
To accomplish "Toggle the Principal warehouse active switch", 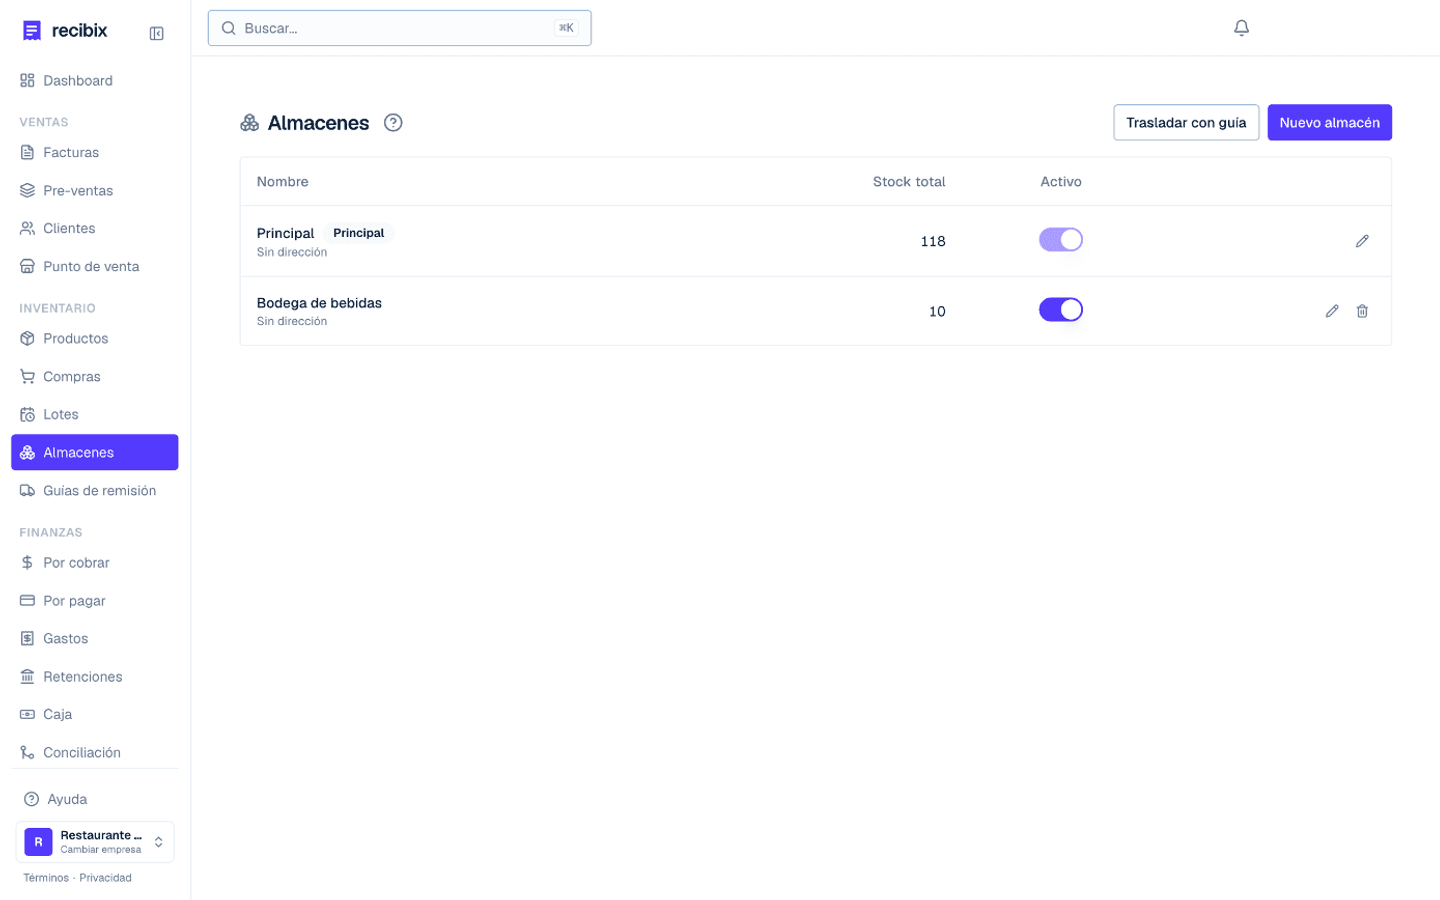I will click(x=1061, y=240).
